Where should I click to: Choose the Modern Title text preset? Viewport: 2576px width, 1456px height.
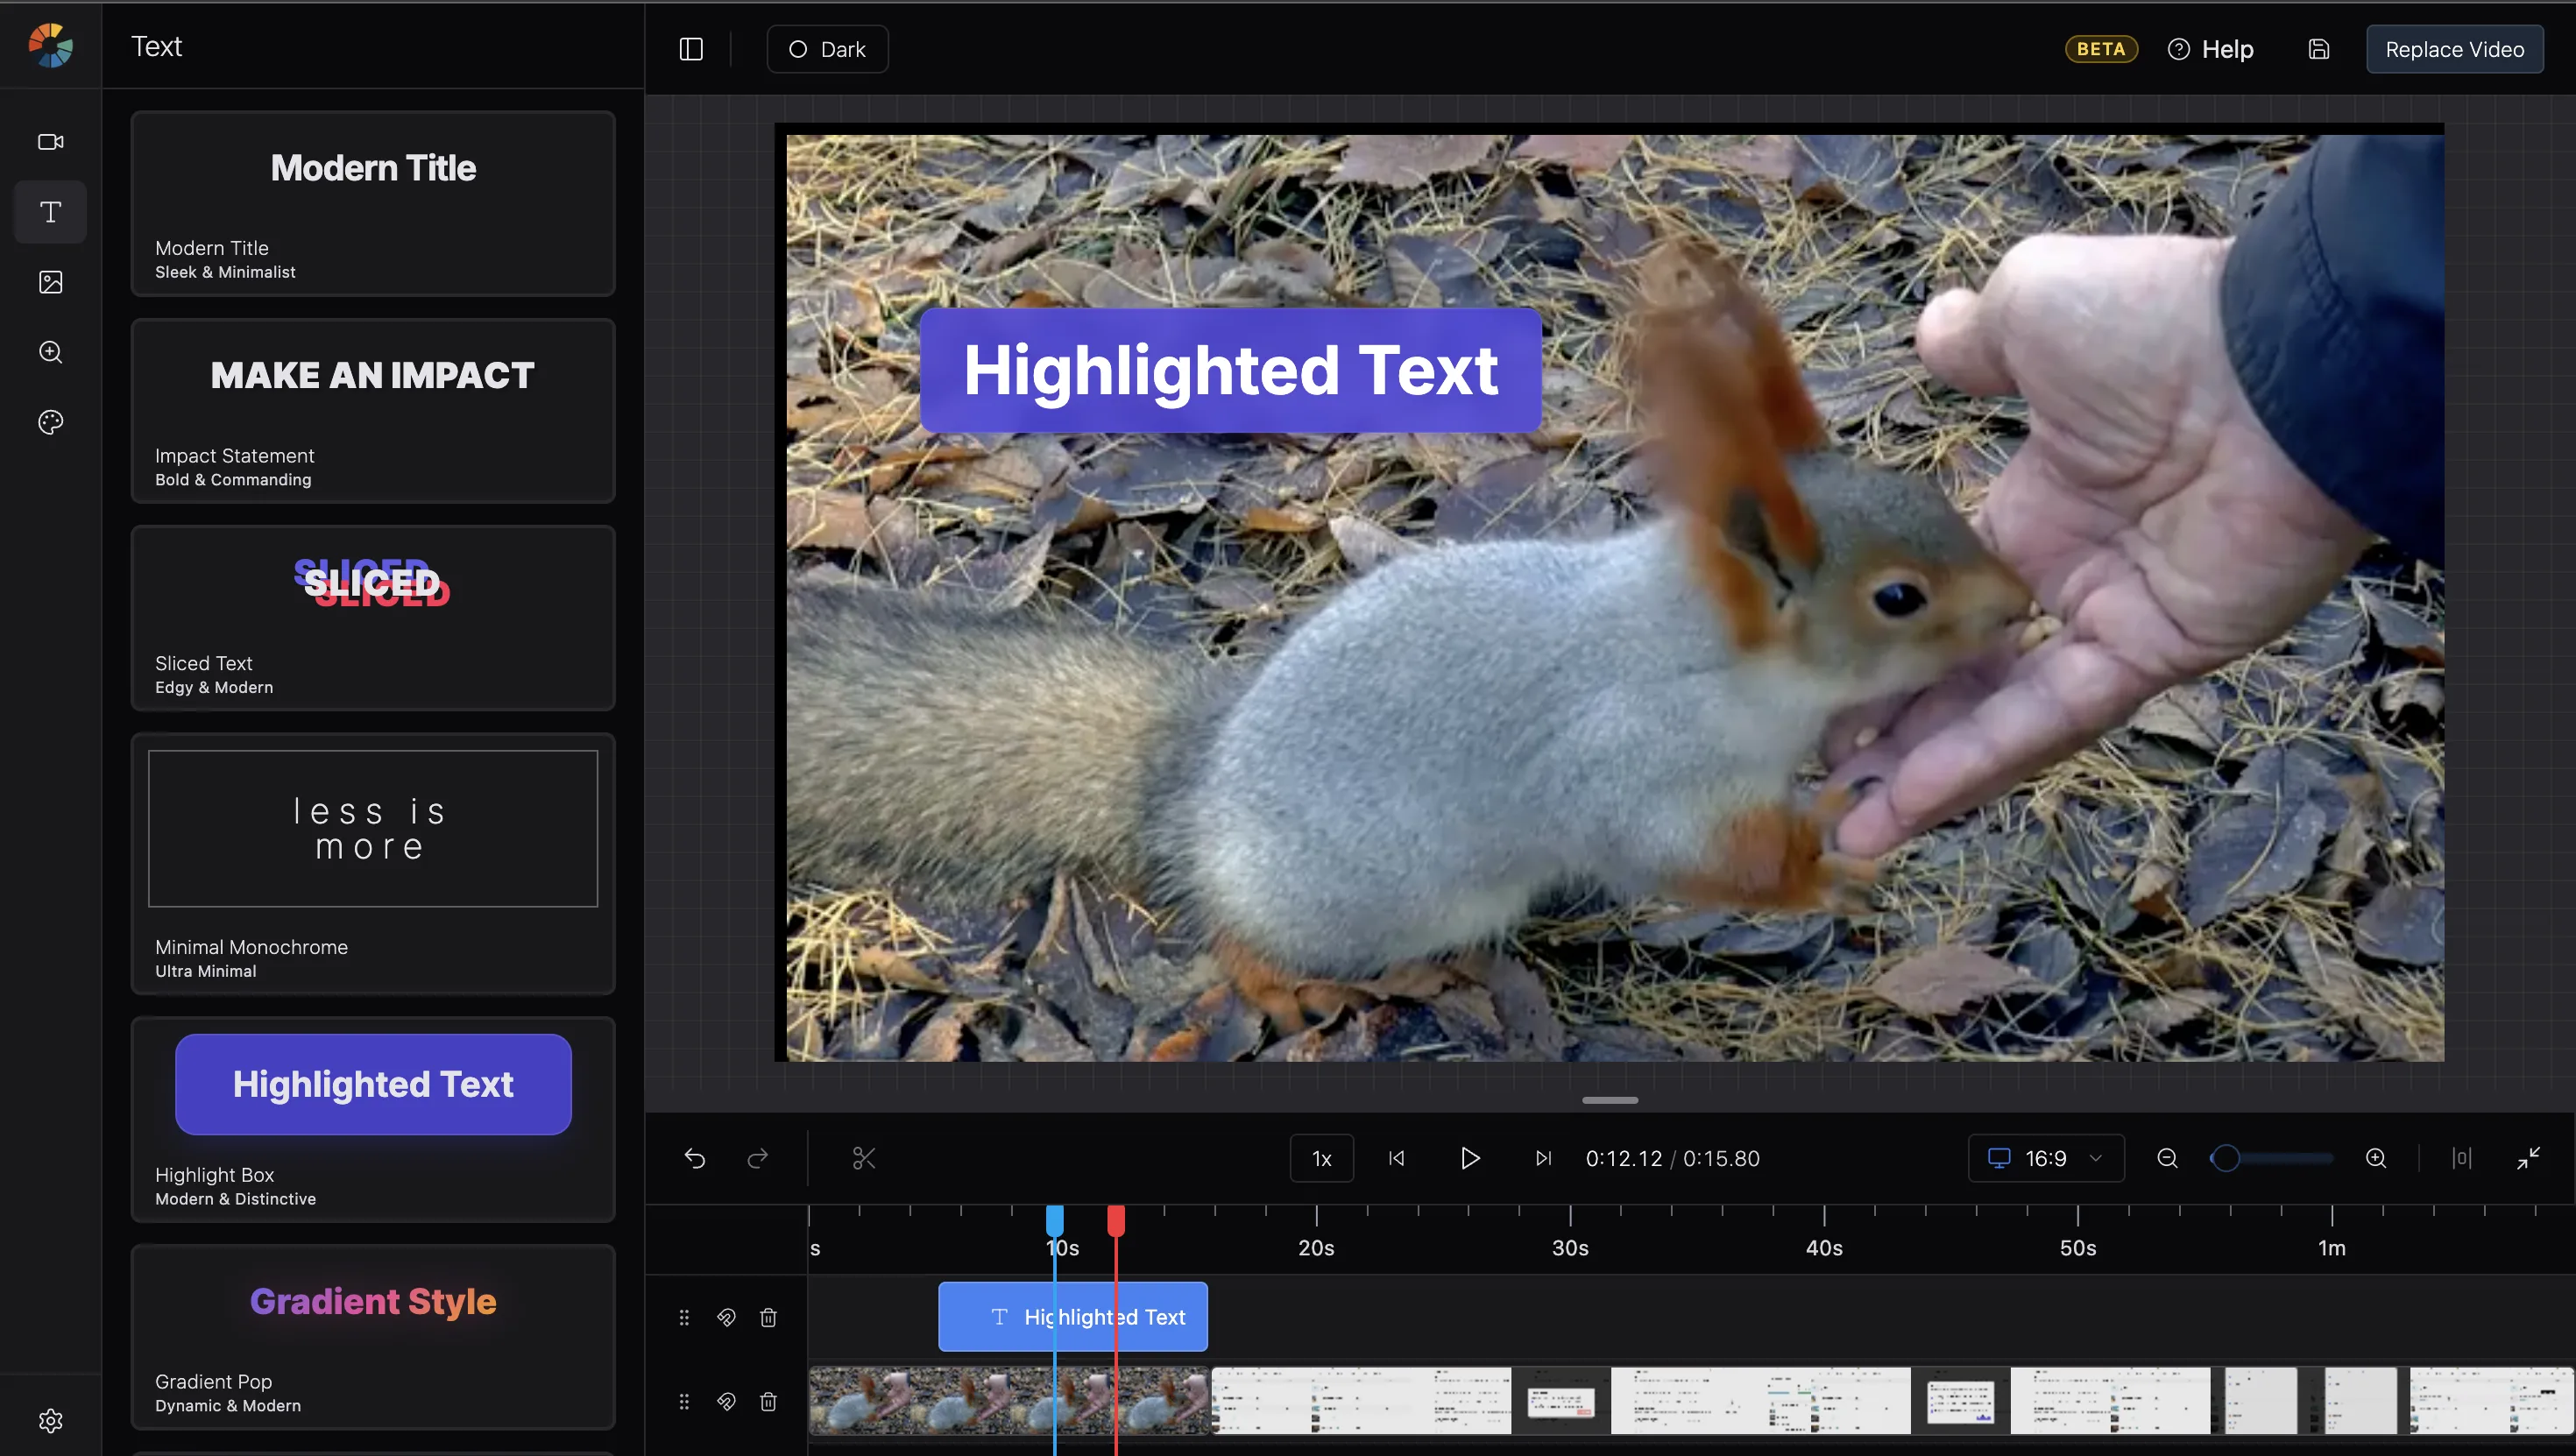click(373, 203)
